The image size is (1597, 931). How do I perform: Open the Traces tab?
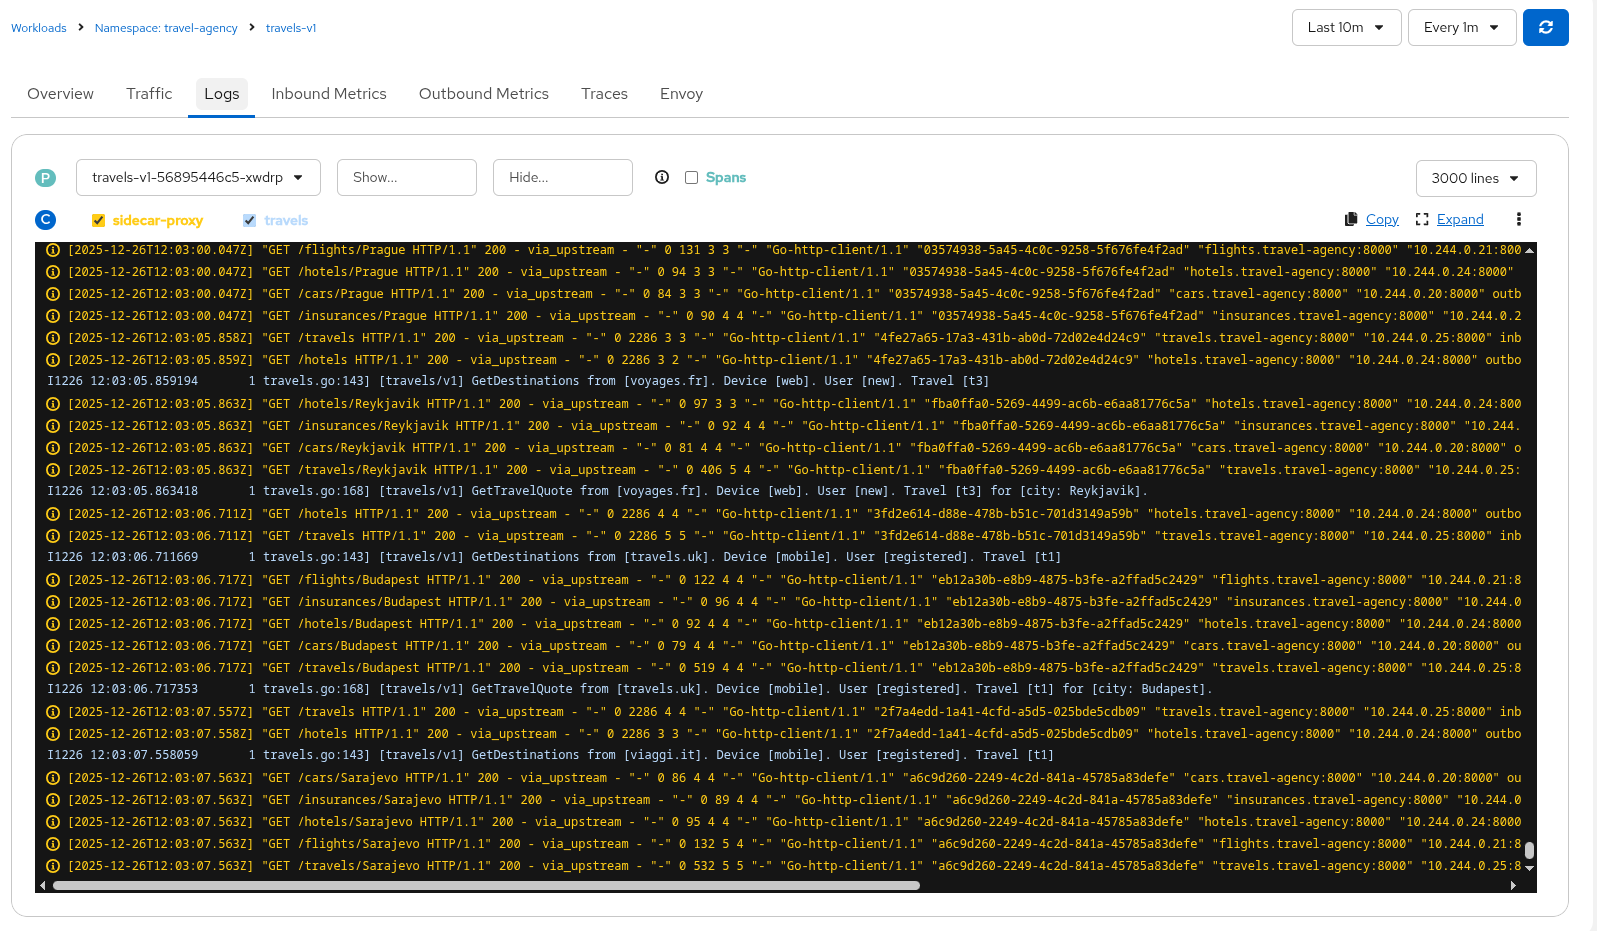pyautogui.click(x=604, y=94)
